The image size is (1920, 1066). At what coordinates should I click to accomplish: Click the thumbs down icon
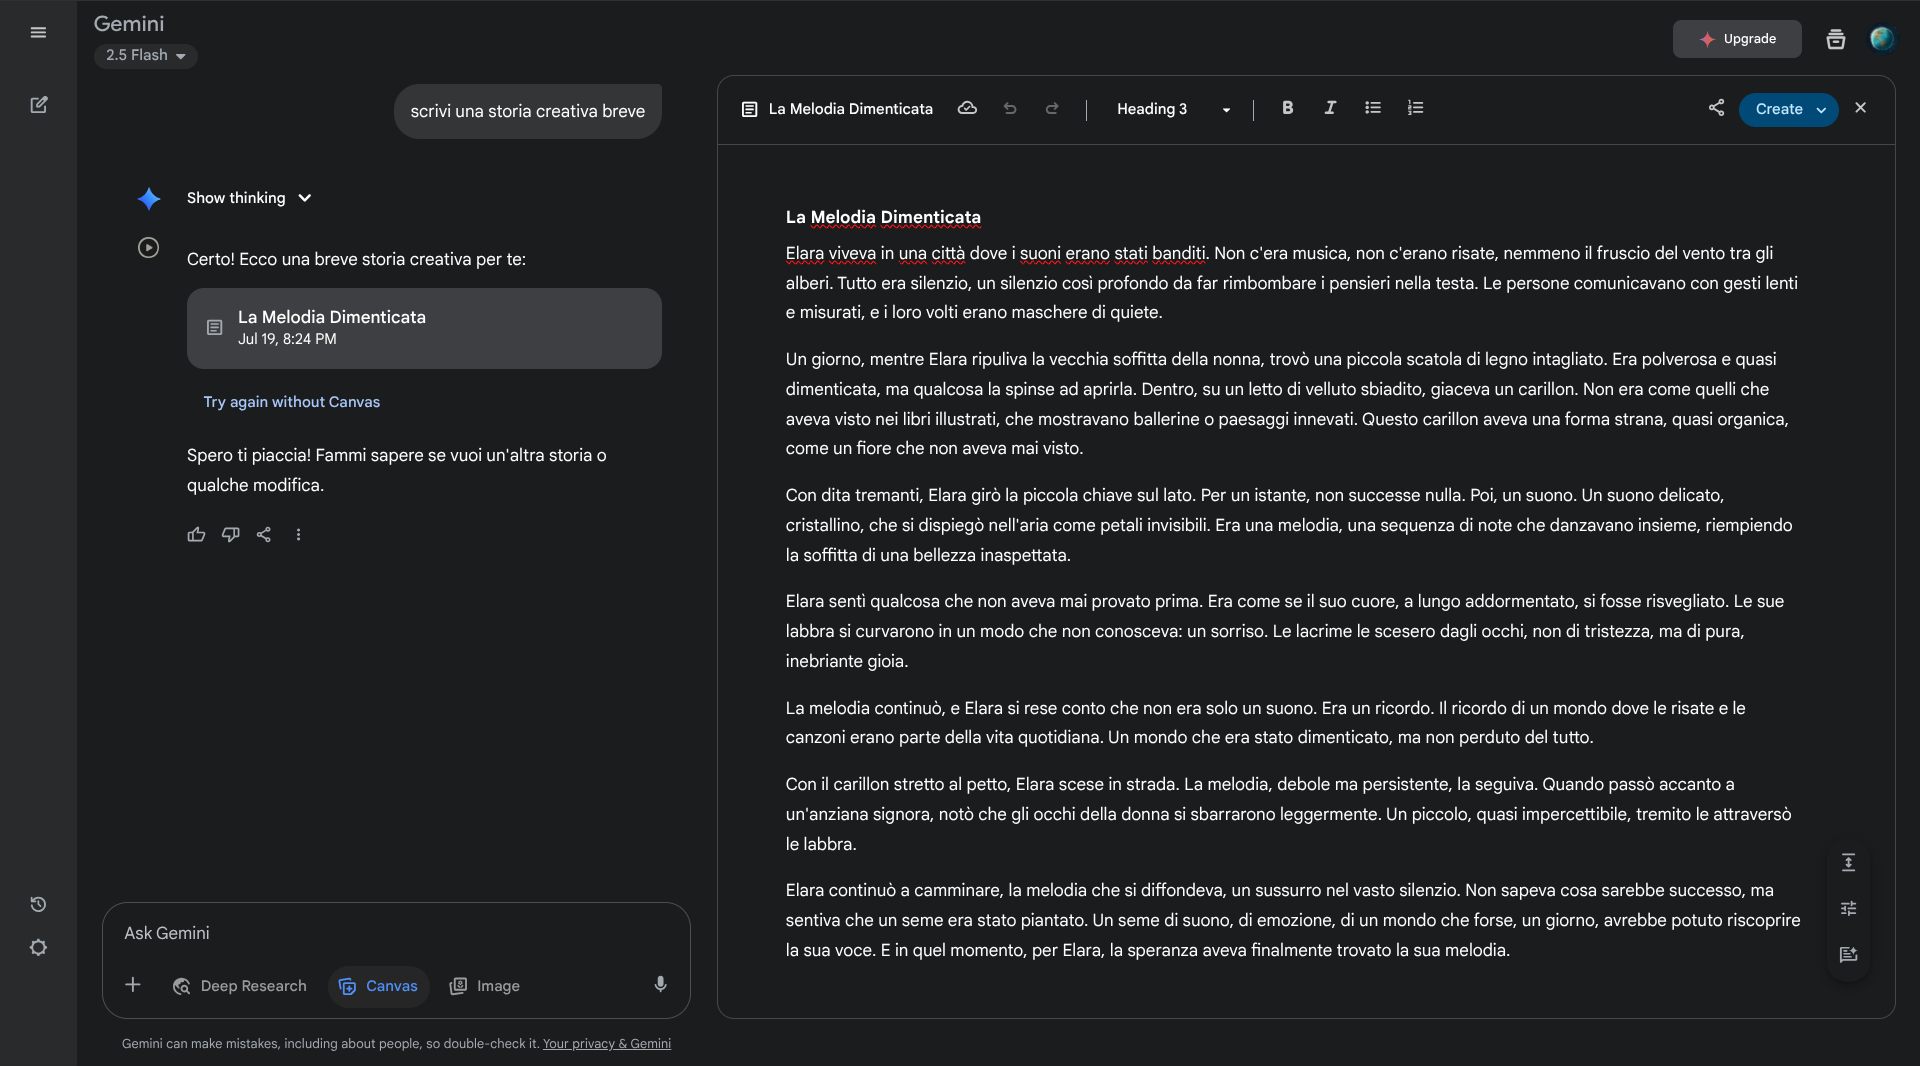click(x=230, y=535)
